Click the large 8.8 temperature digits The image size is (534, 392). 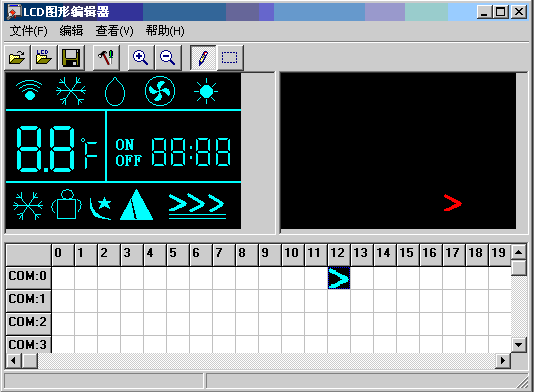(x=46, y=148)
